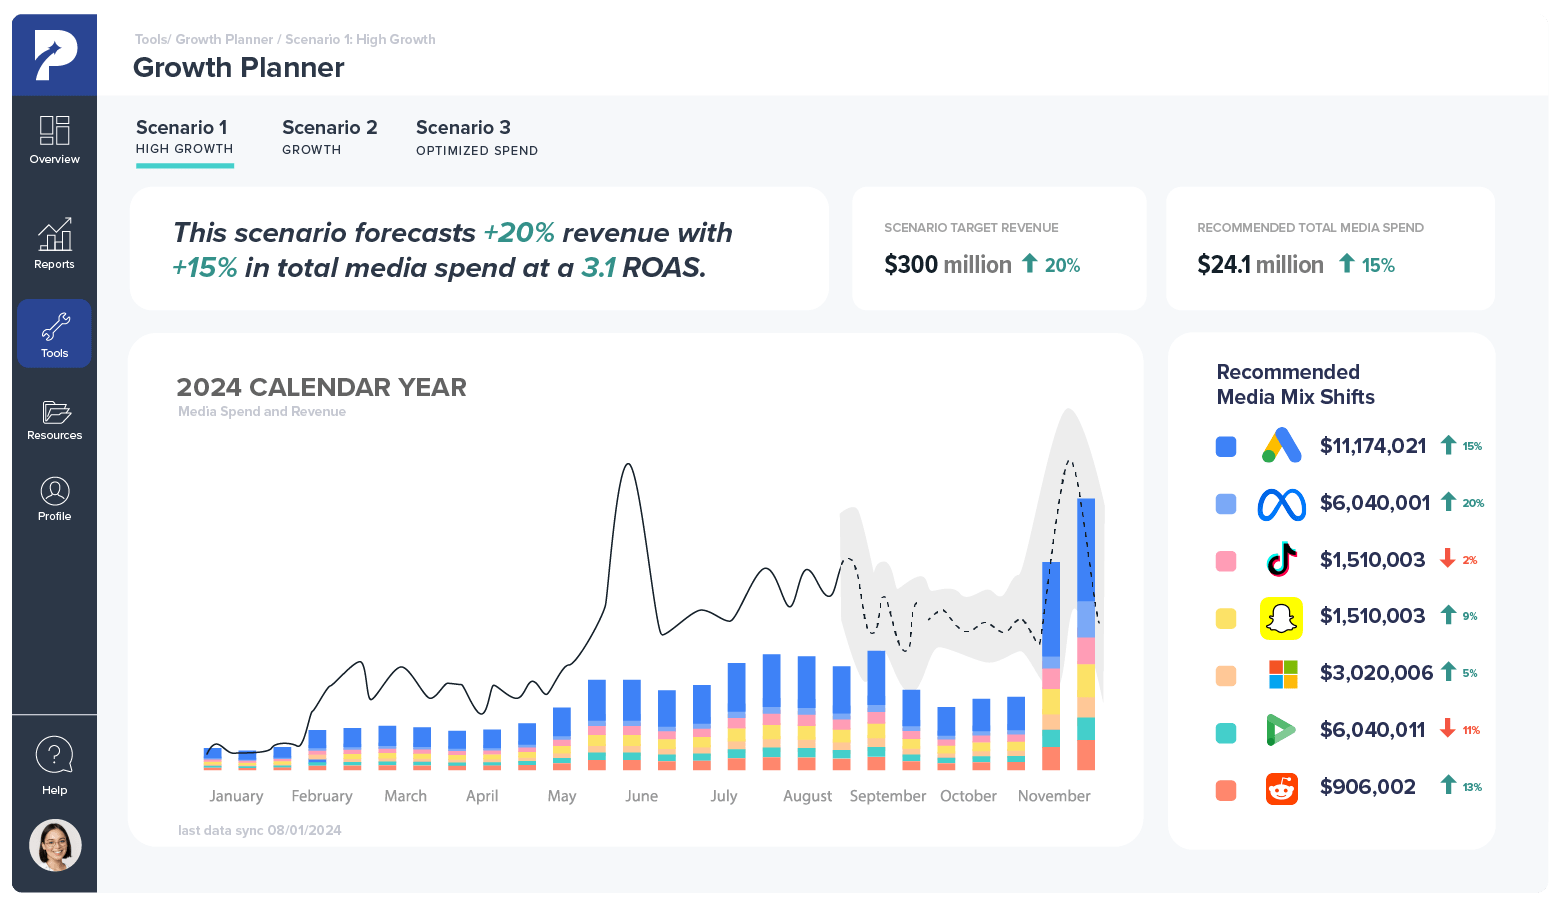Screen dimensions: 1568x910
Task: Click the P logo in the sidebar
Action: pyautogui.click(x=55, y=55)
